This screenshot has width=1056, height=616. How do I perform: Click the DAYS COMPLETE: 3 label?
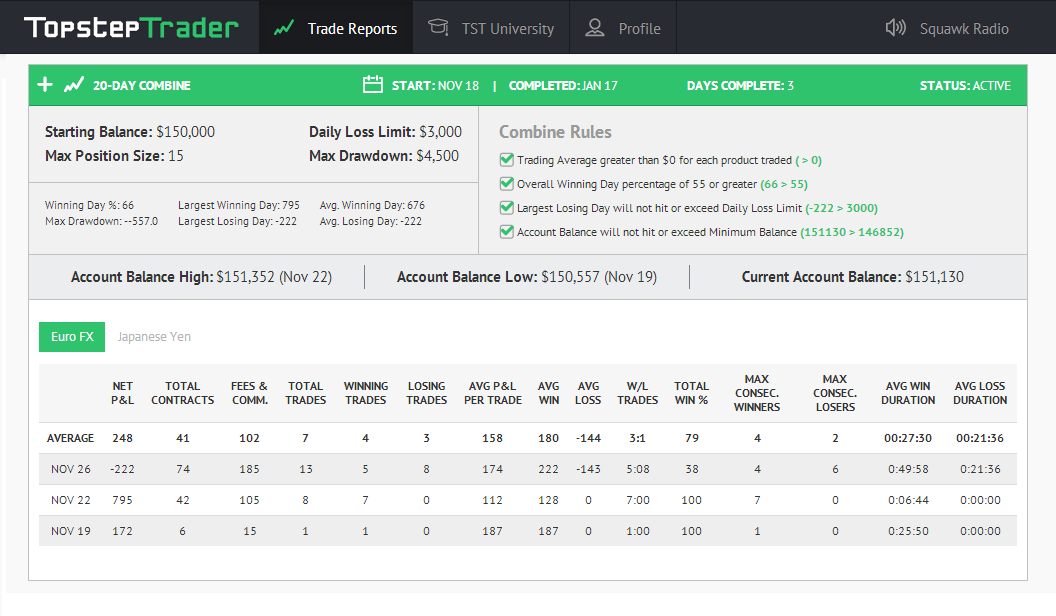coord(740,85)
